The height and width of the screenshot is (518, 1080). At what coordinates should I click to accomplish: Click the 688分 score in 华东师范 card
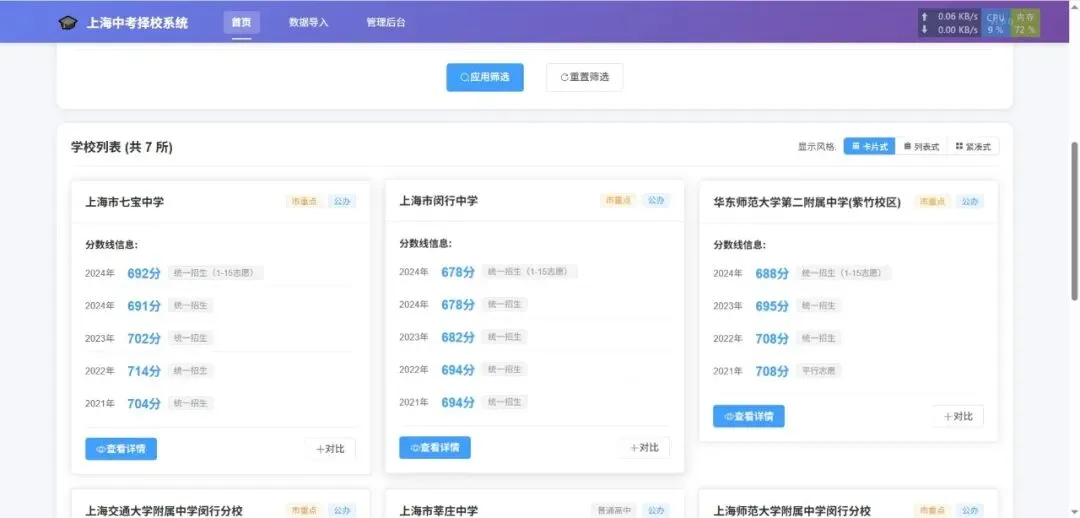click(x=772, y=273)
